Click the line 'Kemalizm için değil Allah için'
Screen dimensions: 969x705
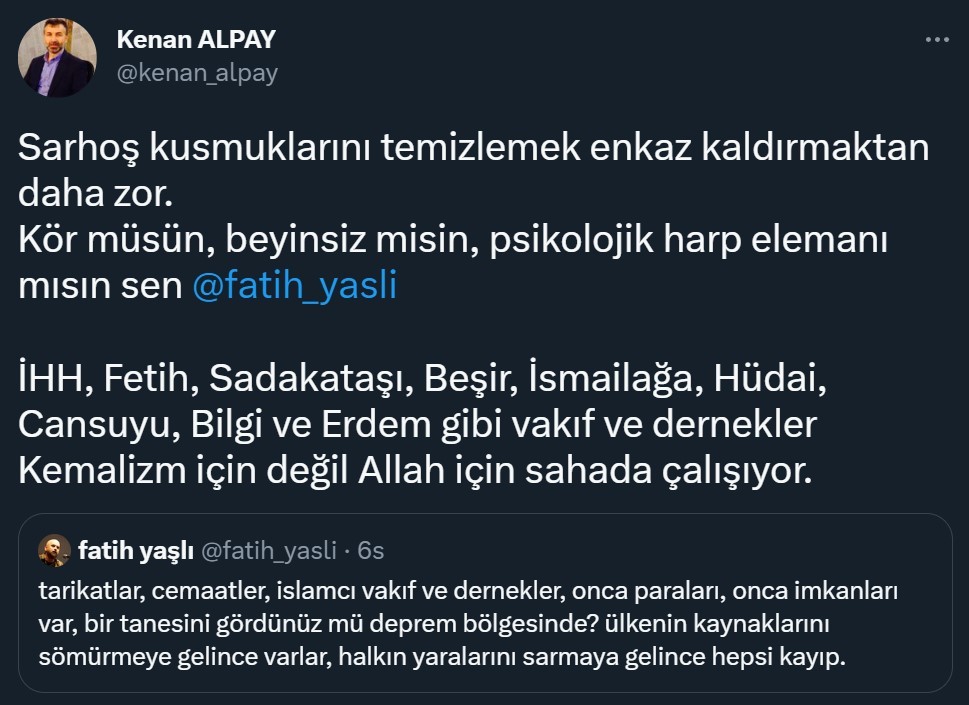(411, 471)
